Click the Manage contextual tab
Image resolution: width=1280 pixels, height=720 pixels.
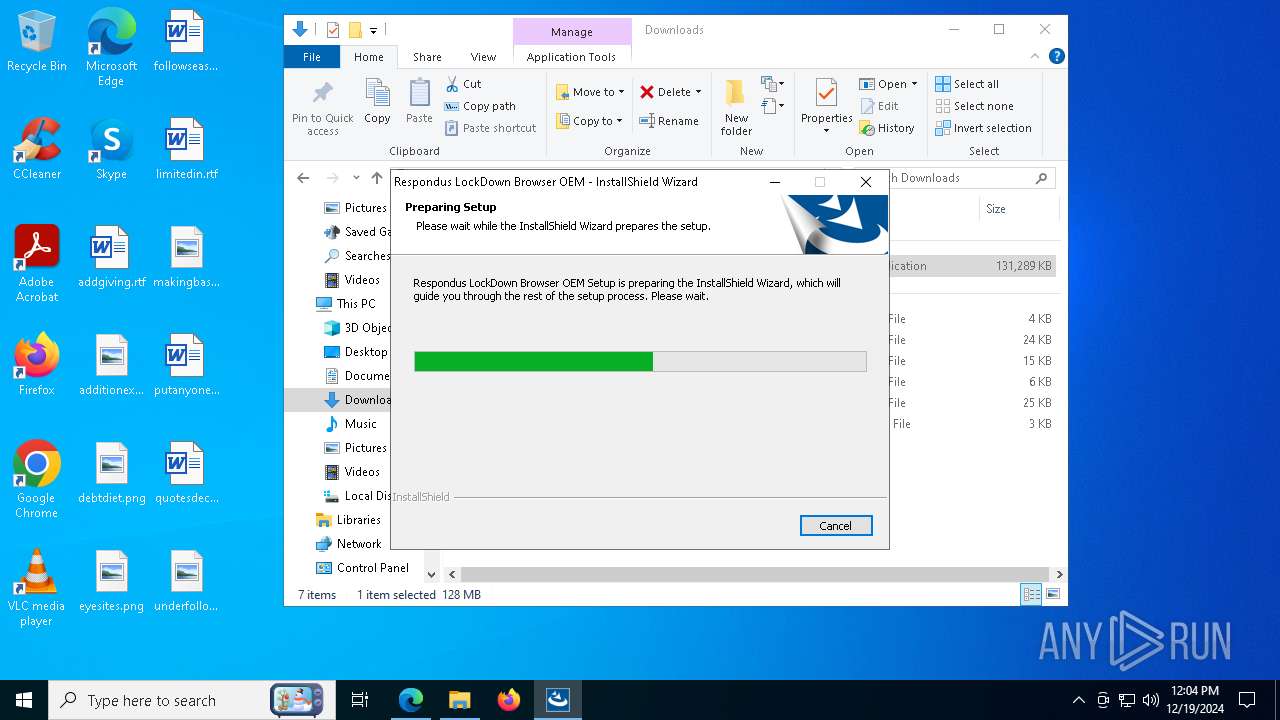tap(572, 31)
